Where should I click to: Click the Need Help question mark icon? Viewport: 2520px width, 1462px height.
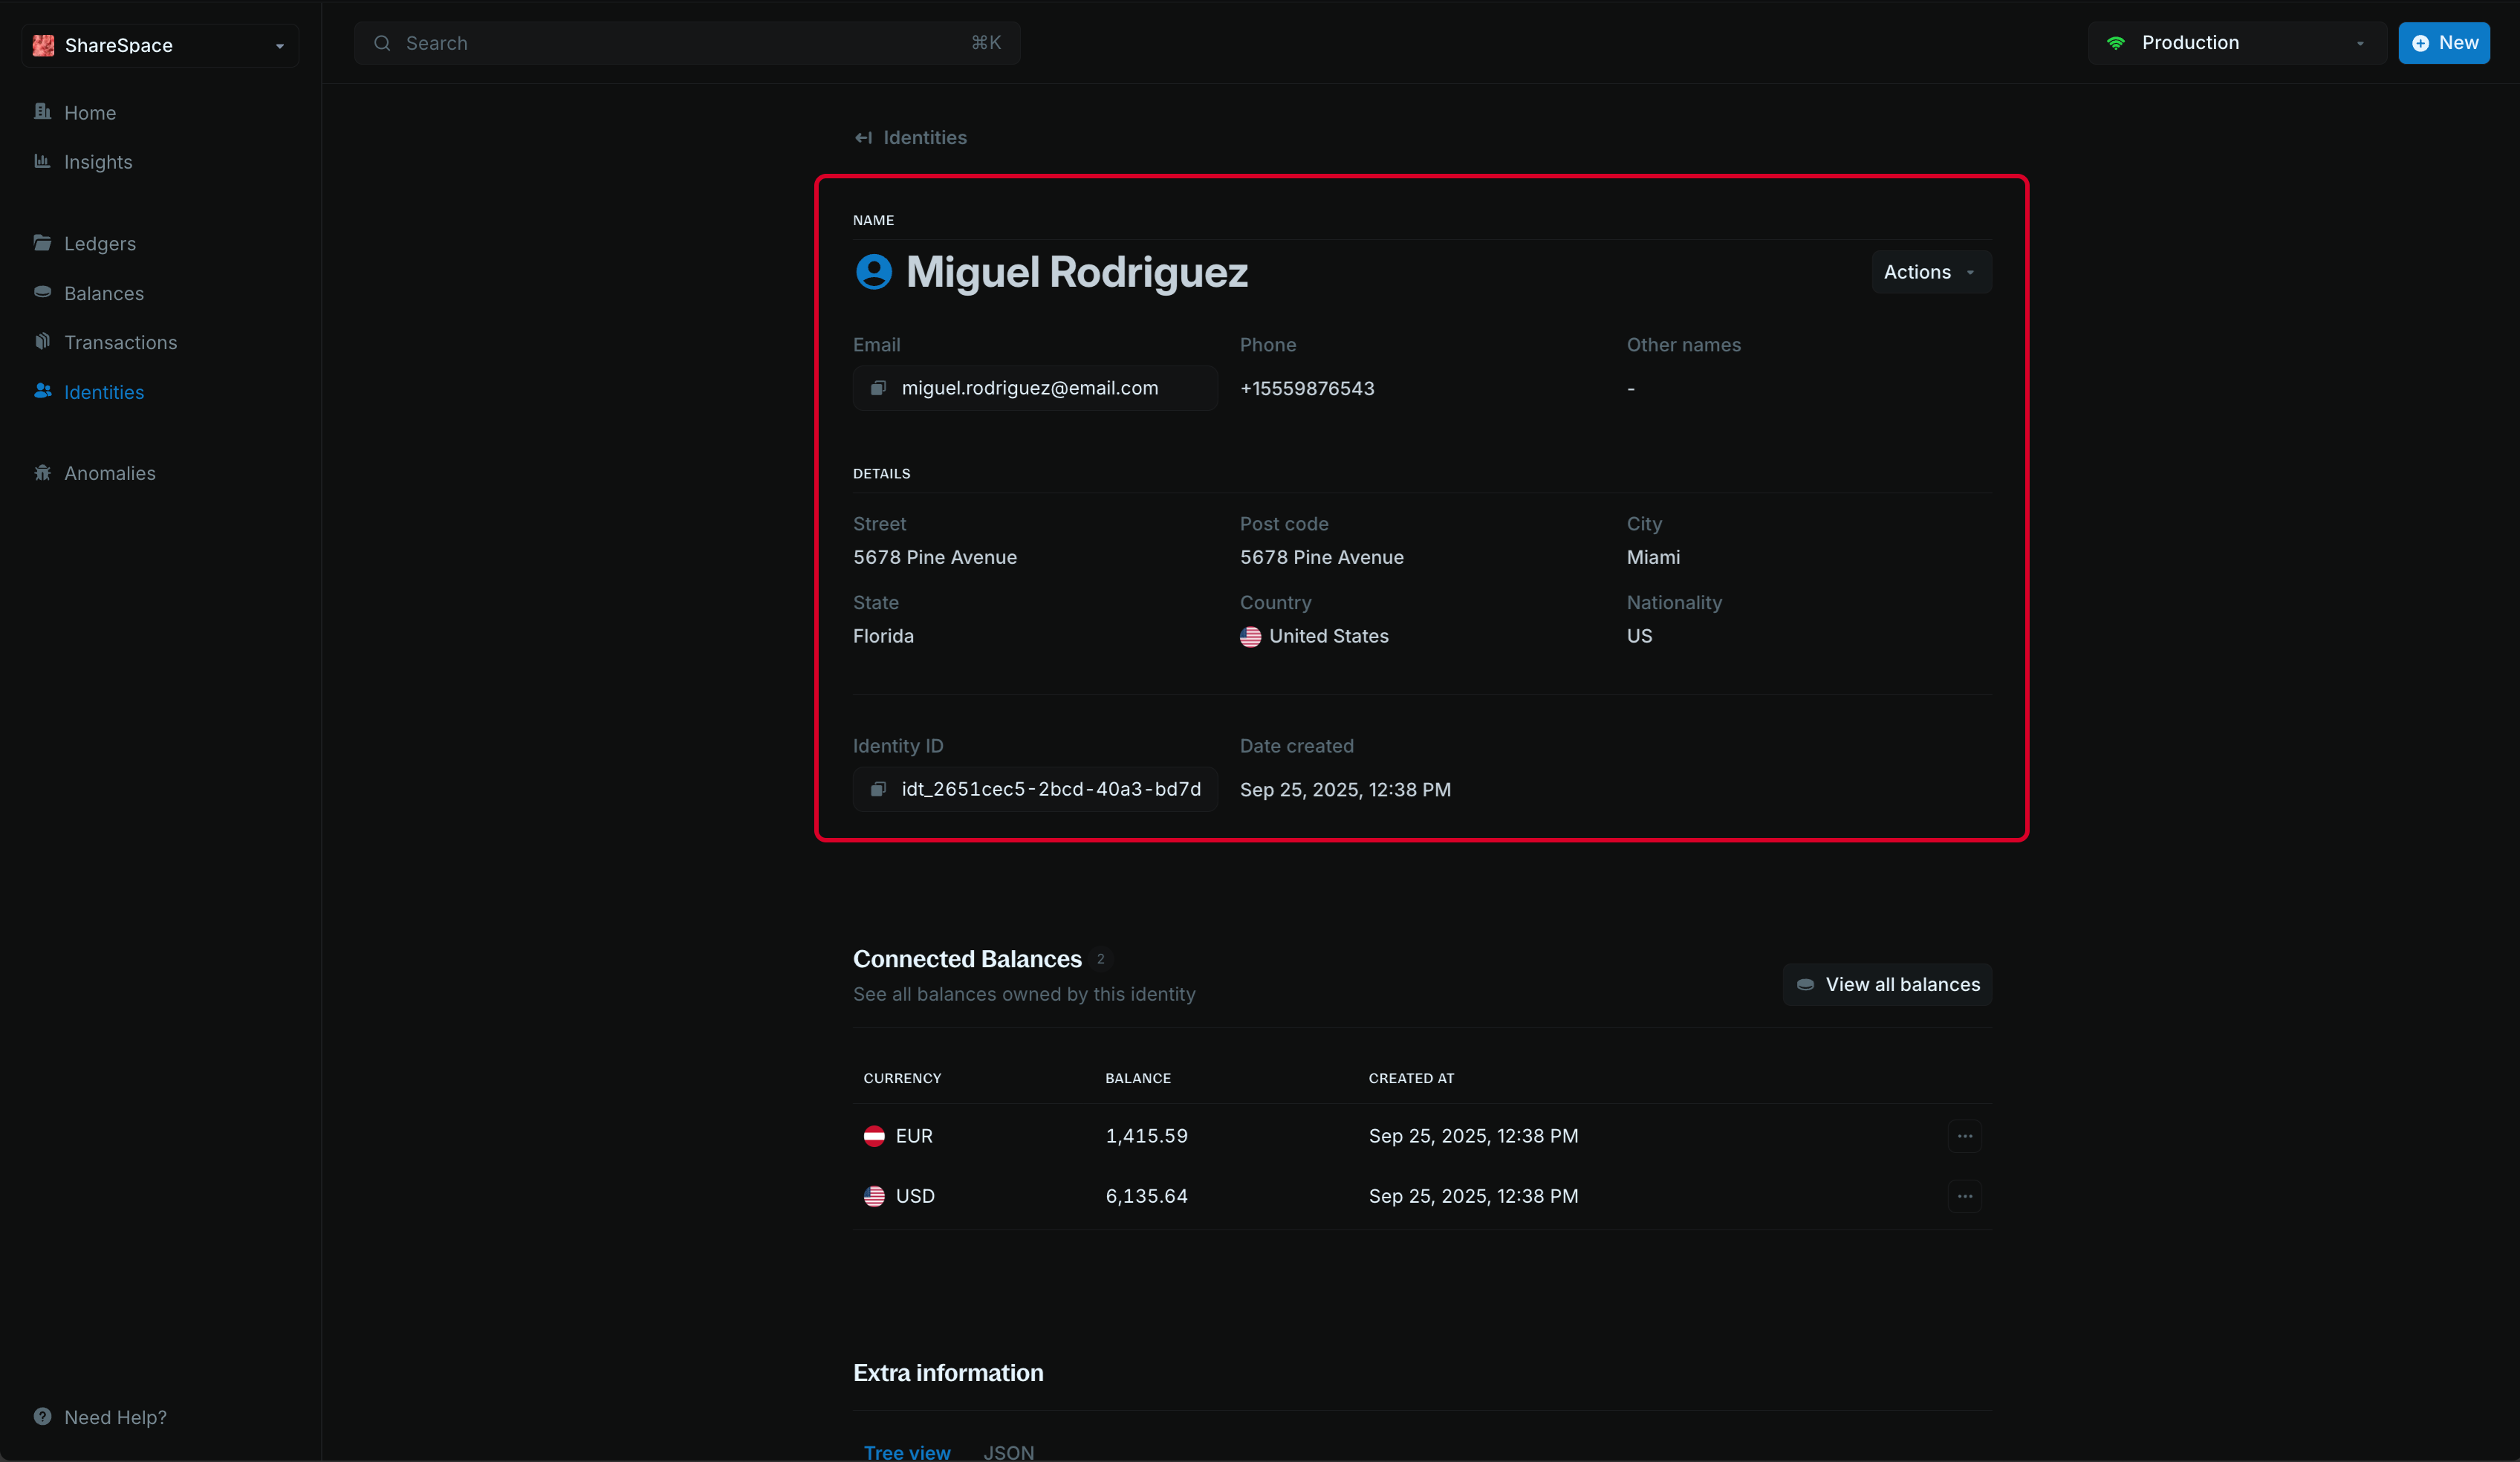coord(42,1416)
